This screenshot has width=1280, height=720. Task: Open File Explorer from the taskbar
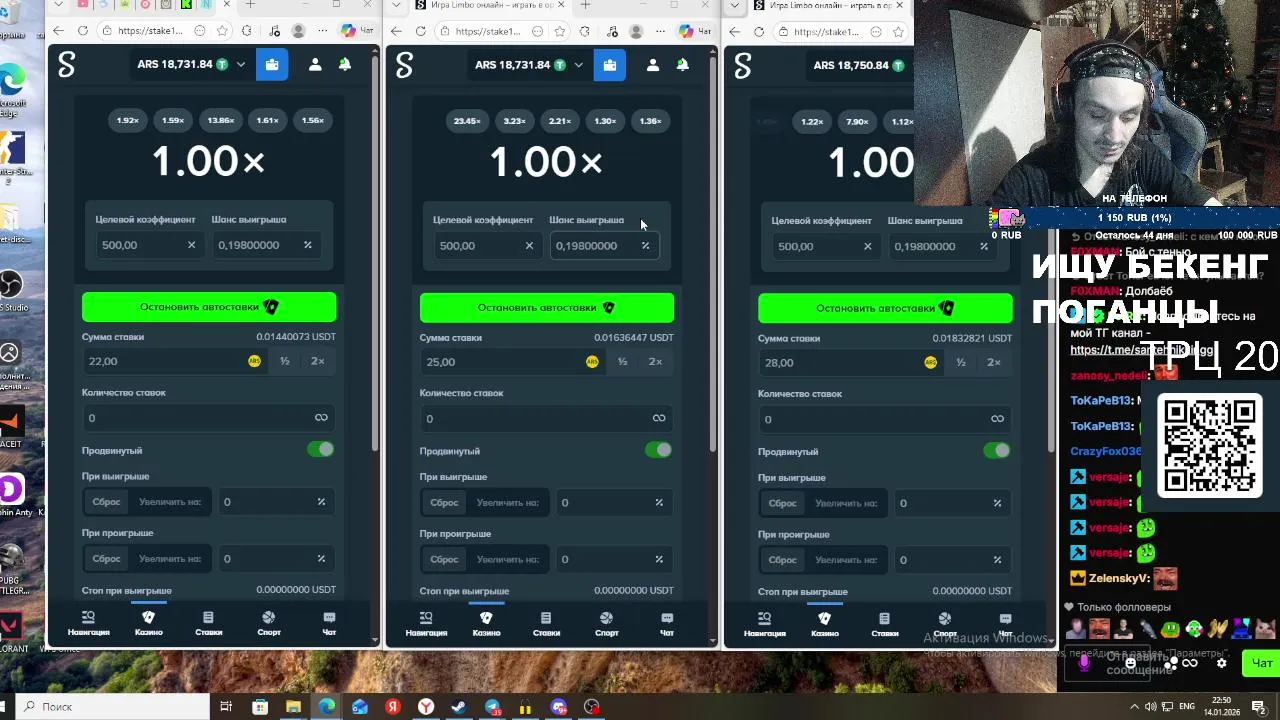coord(293,707)
